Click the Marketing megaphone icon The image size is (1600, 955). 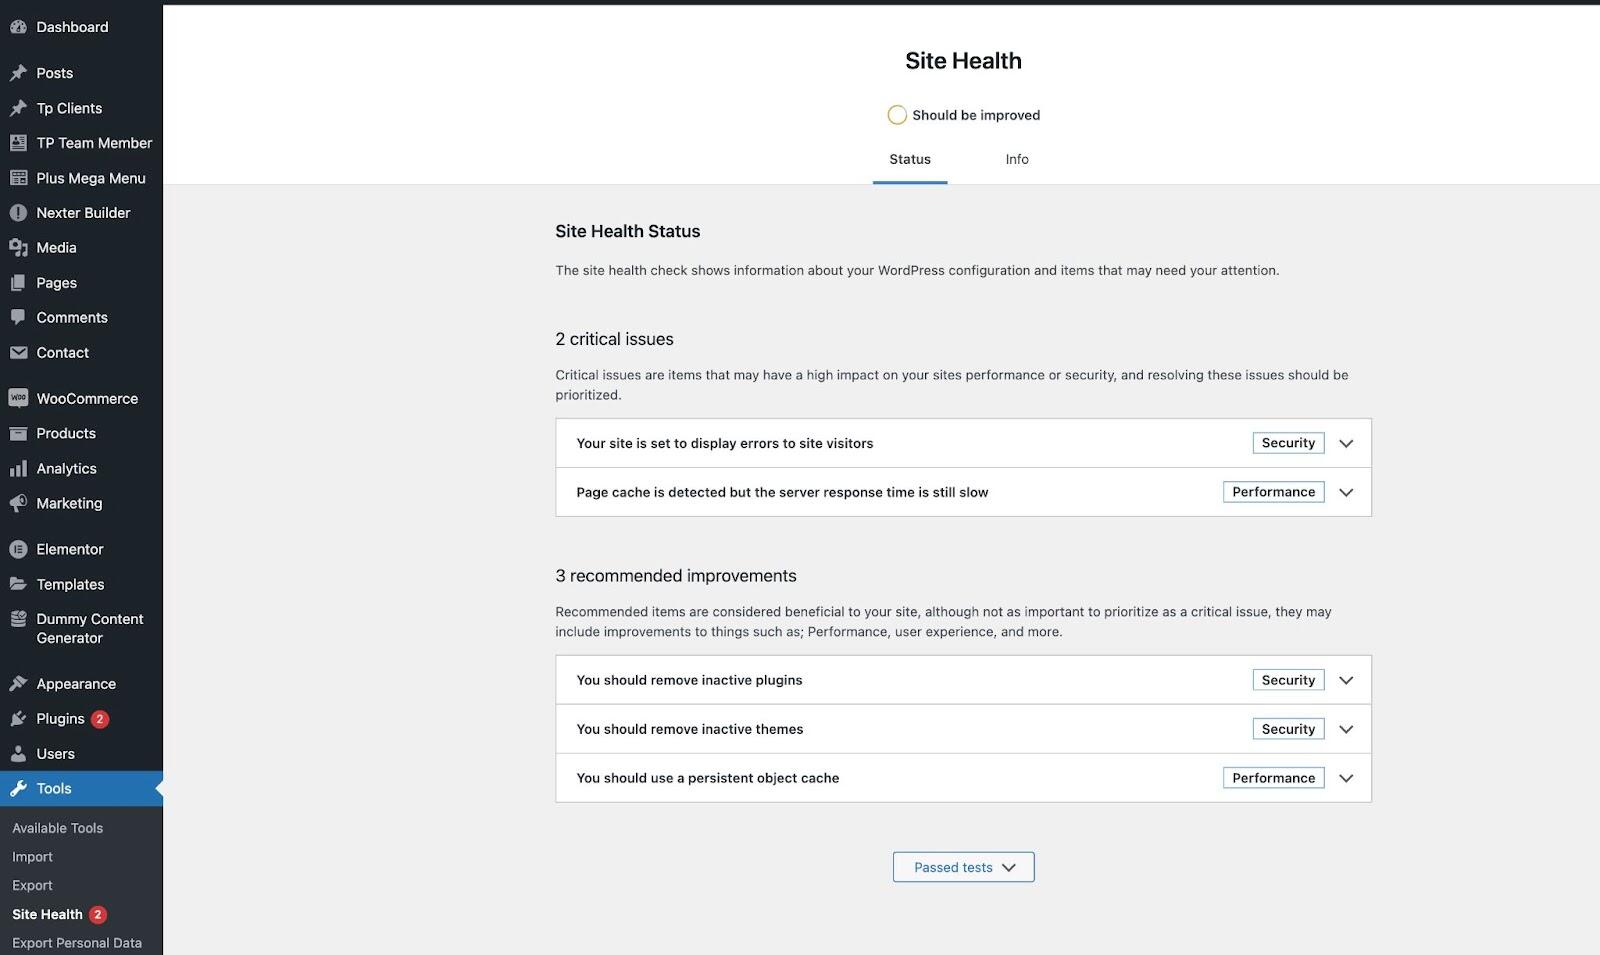tap(18, 504)
